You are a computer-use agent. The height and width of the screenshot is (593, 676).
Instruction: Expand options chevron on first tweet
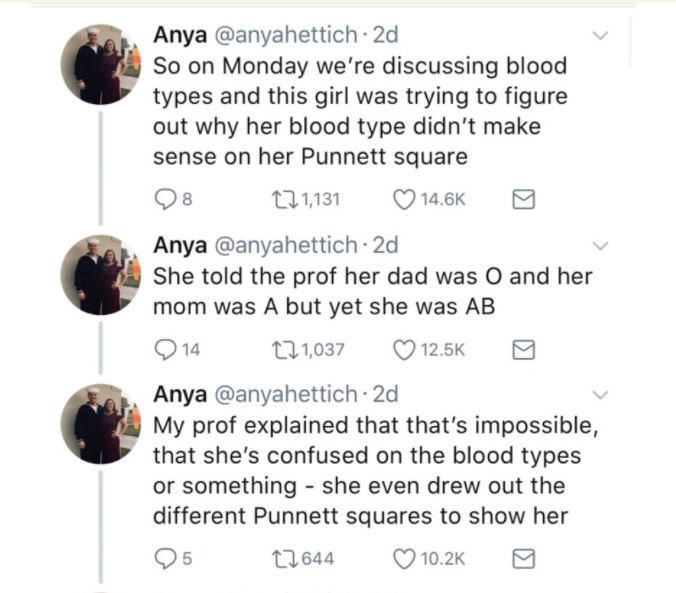tap(600, 36)
